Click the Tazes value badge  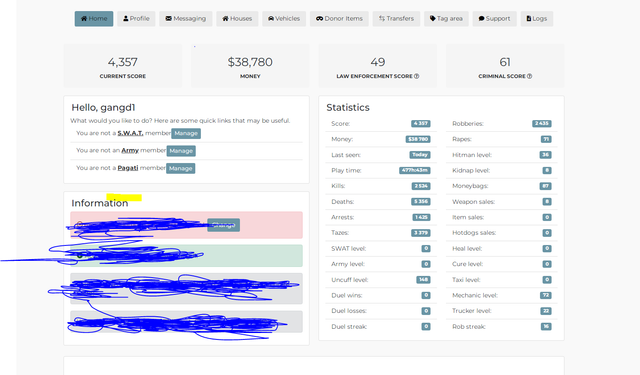pos(420,233)
